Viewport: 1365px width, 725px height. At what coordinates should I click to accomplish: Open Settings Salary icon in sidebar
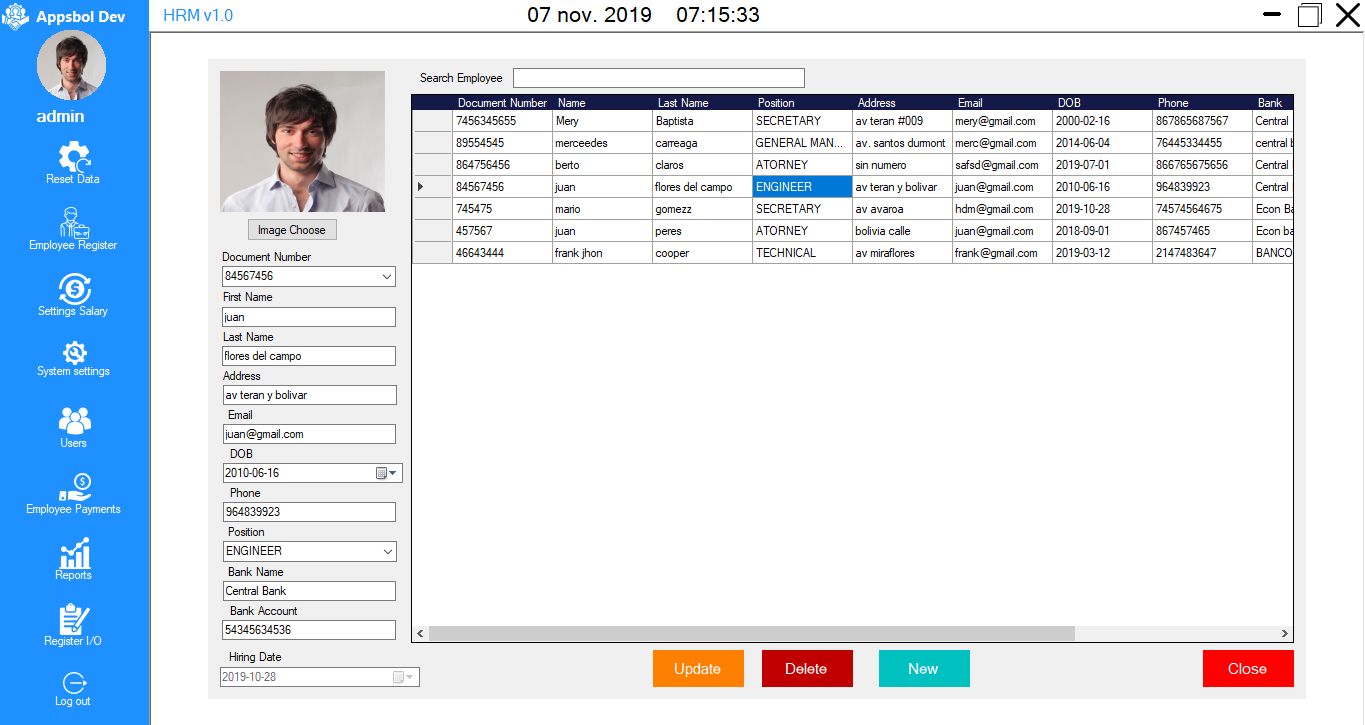click(x=74, y=288)
